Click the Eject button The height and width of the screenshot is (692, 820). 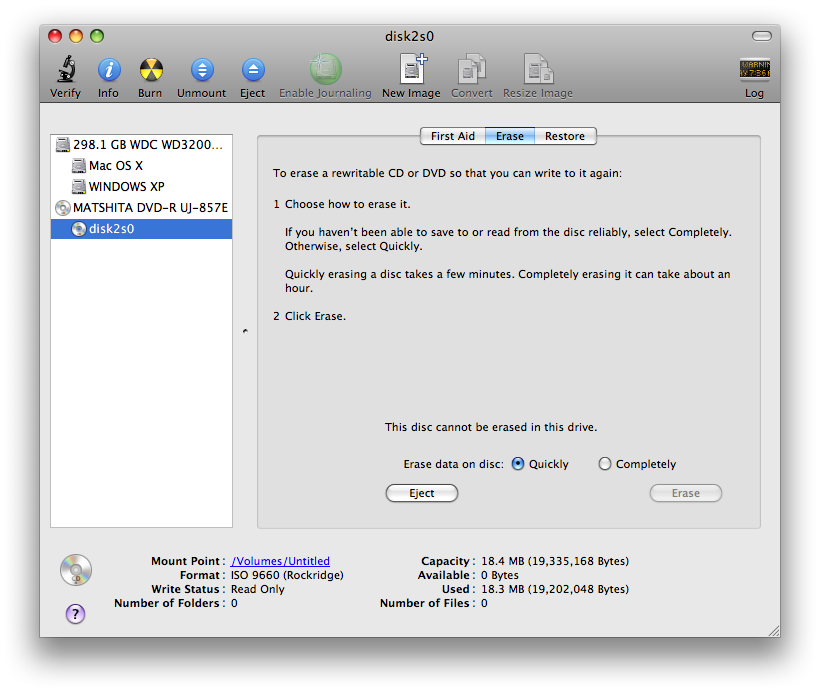pos(421,493)
